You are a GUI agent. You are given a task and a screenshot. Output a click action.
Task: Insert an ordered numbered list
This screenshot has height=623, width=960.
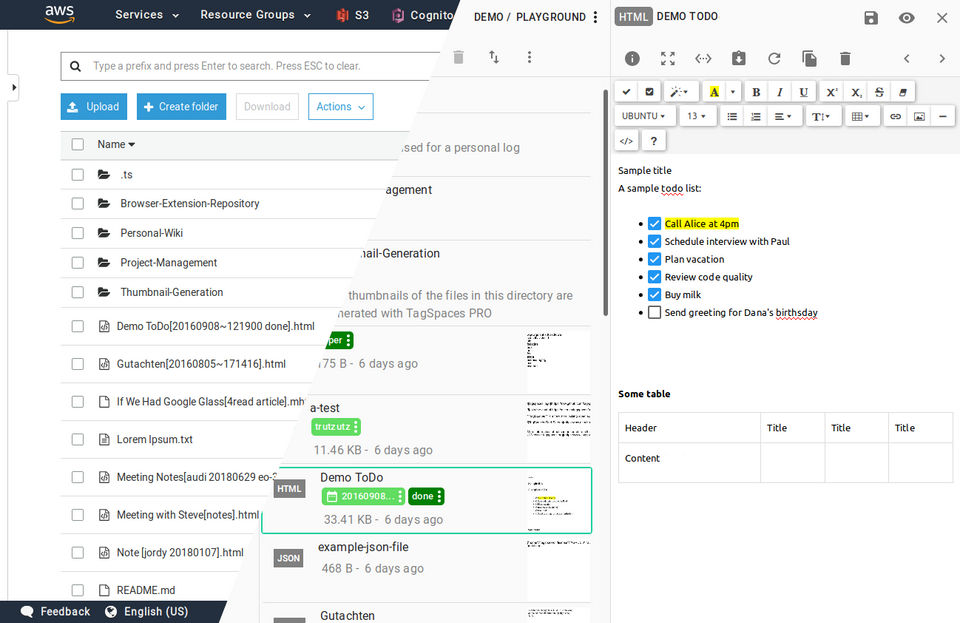click(756, 116)
